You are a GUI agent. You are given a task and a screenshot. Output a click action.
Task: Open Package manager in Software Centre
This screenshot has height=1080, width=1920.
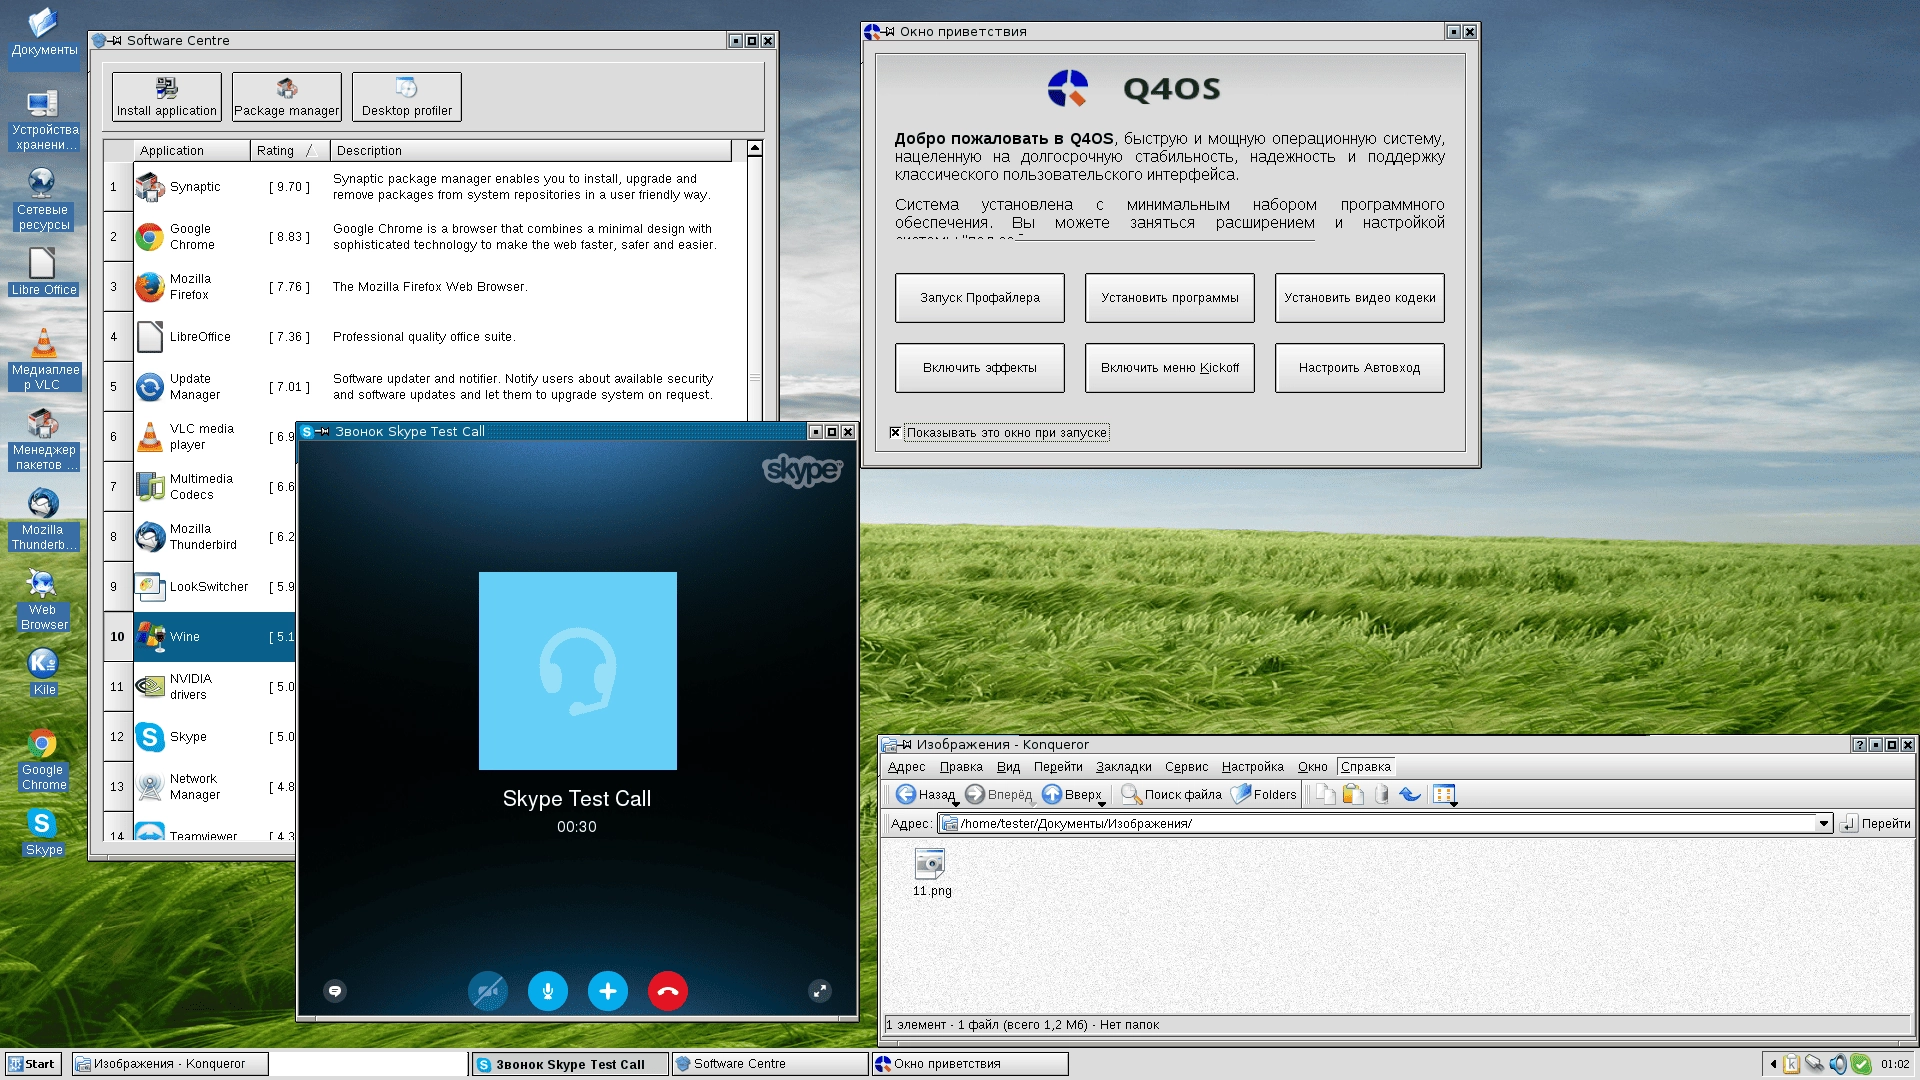click(x=287, y=97)
